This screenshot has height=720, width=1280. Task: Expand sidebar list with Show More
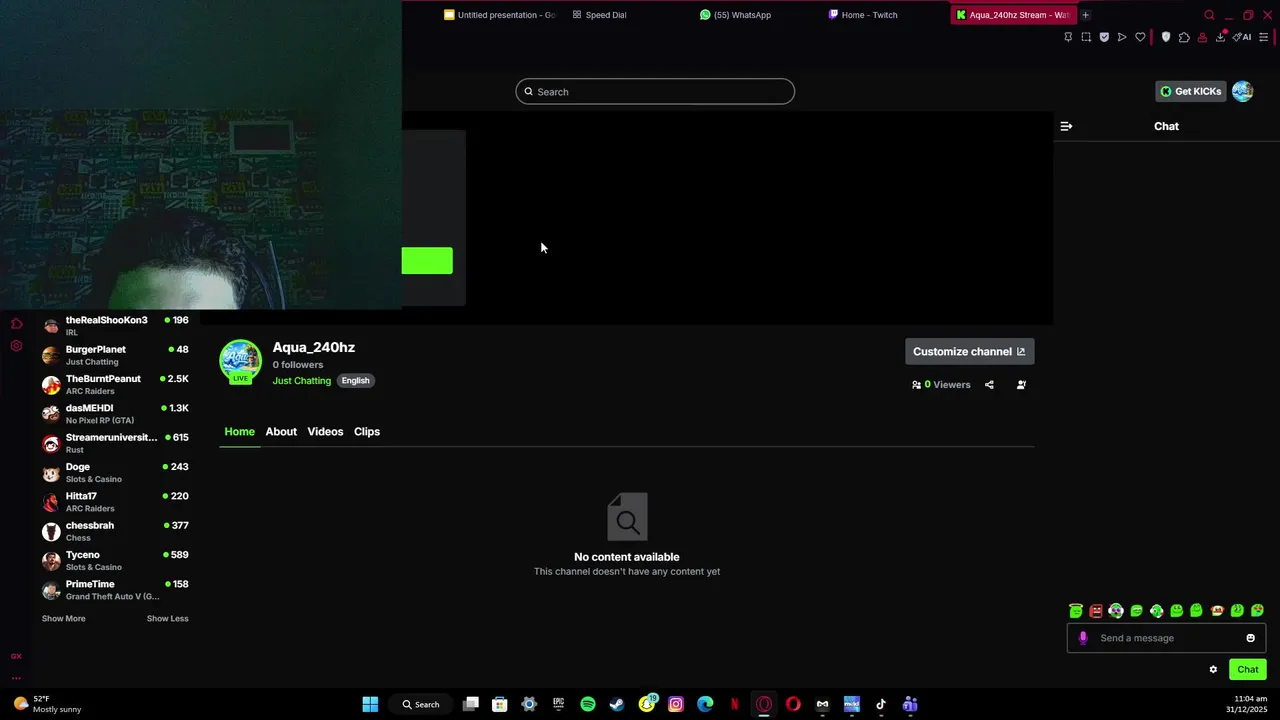tap(63, 619)
